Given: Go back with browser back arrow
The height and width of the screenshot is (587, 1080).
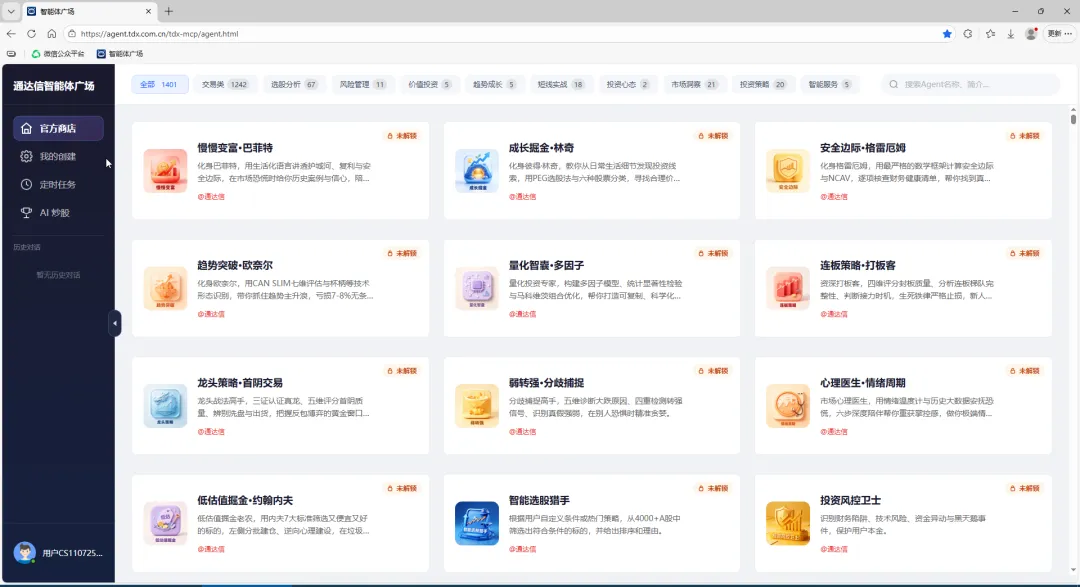Looking at the screenshot, I should [x=11, y=33].
